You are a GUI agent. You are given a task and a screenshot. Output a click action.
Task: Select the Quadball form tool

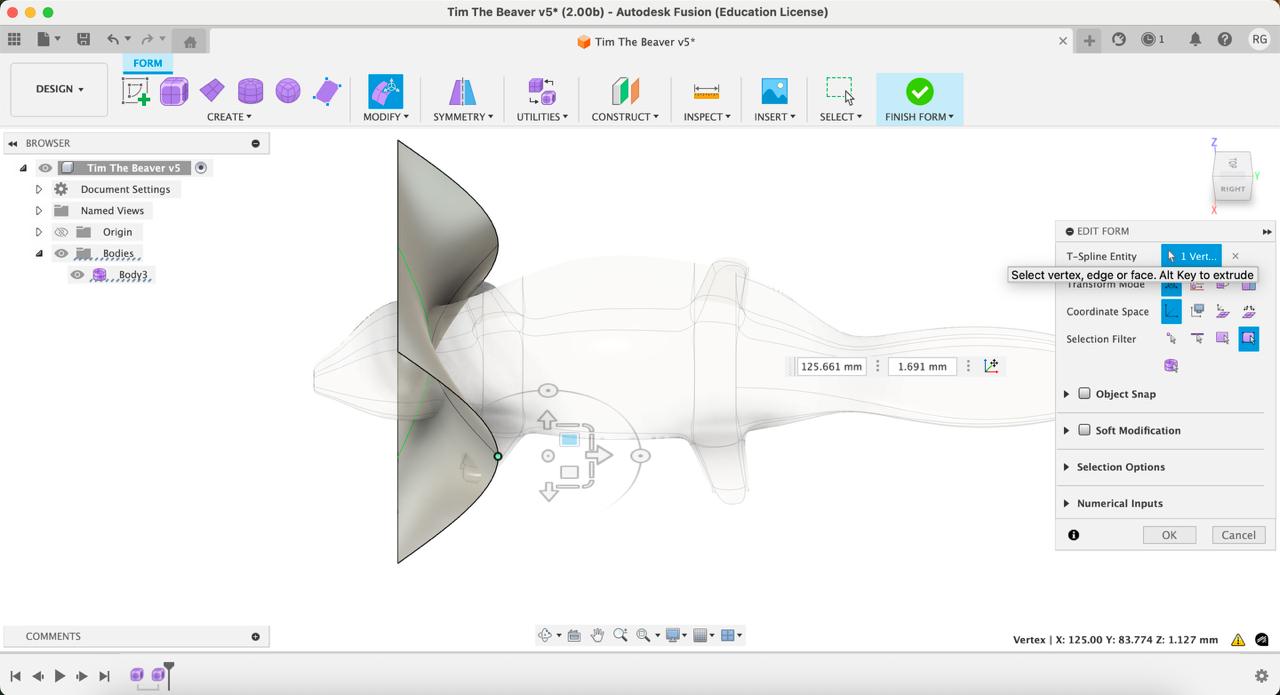click(x=288, y=91)
